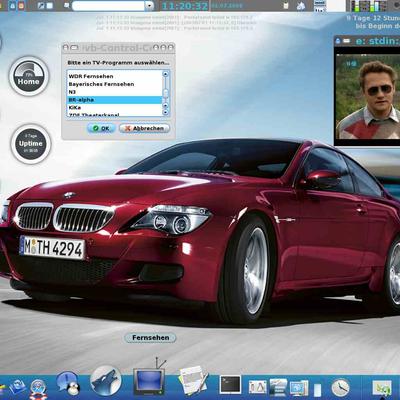Image resolution: width=400 pixels, height=400 pixels.
Task: Cancel the dialog with Abbrechen
Action: click(144, 128)
